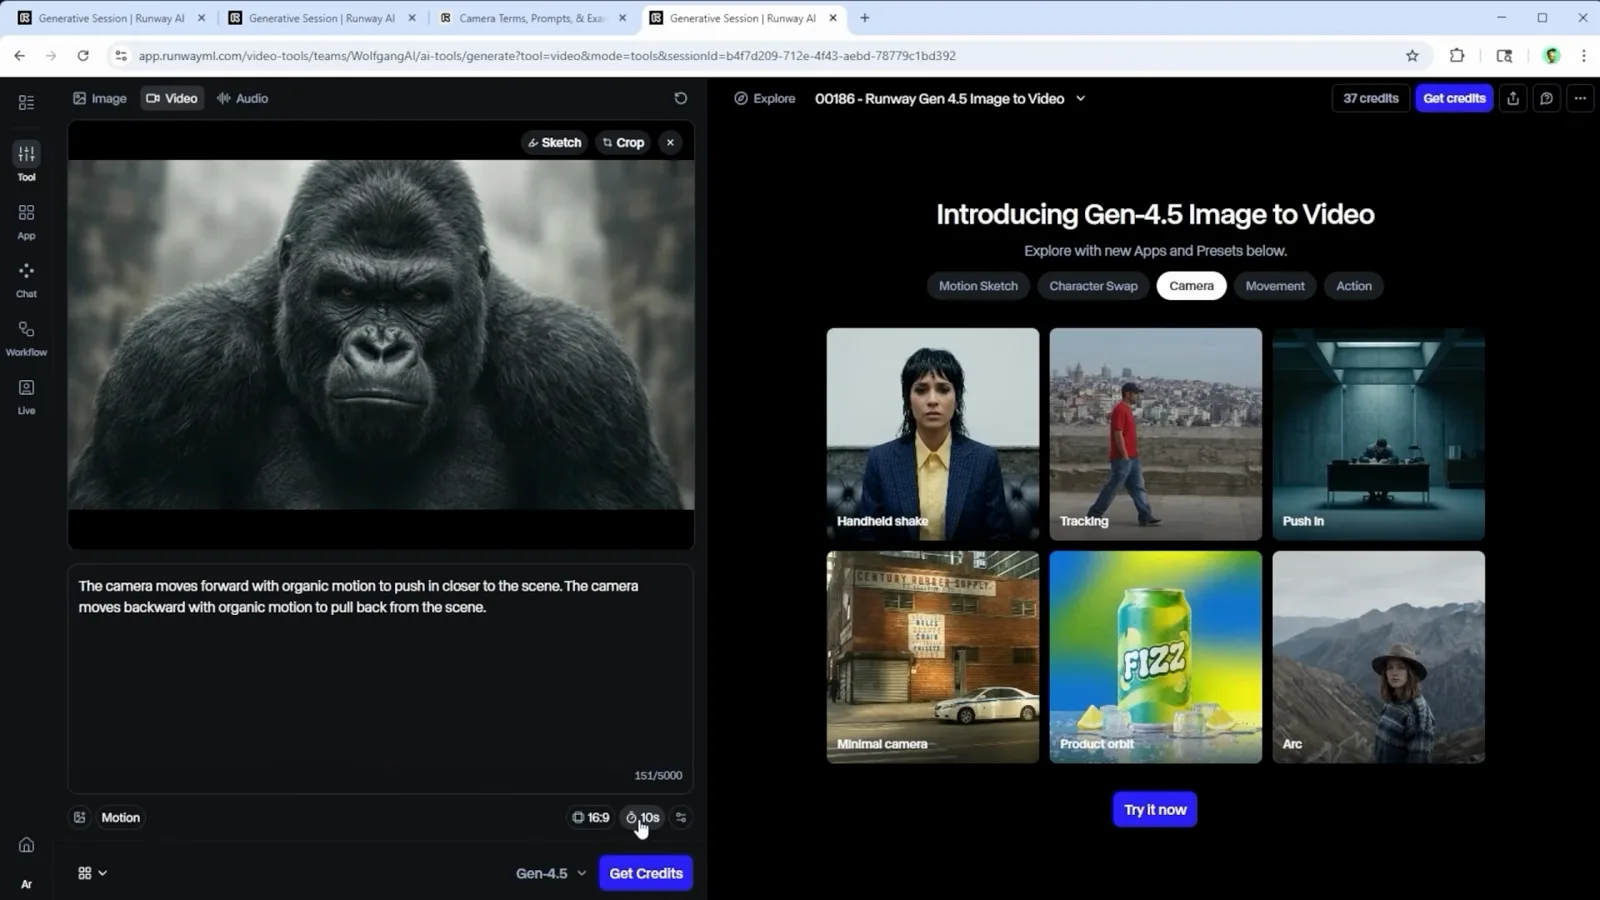Click the feedback chat icon in header
Screen dimensions: 1600x900
tap(1546, 98)
